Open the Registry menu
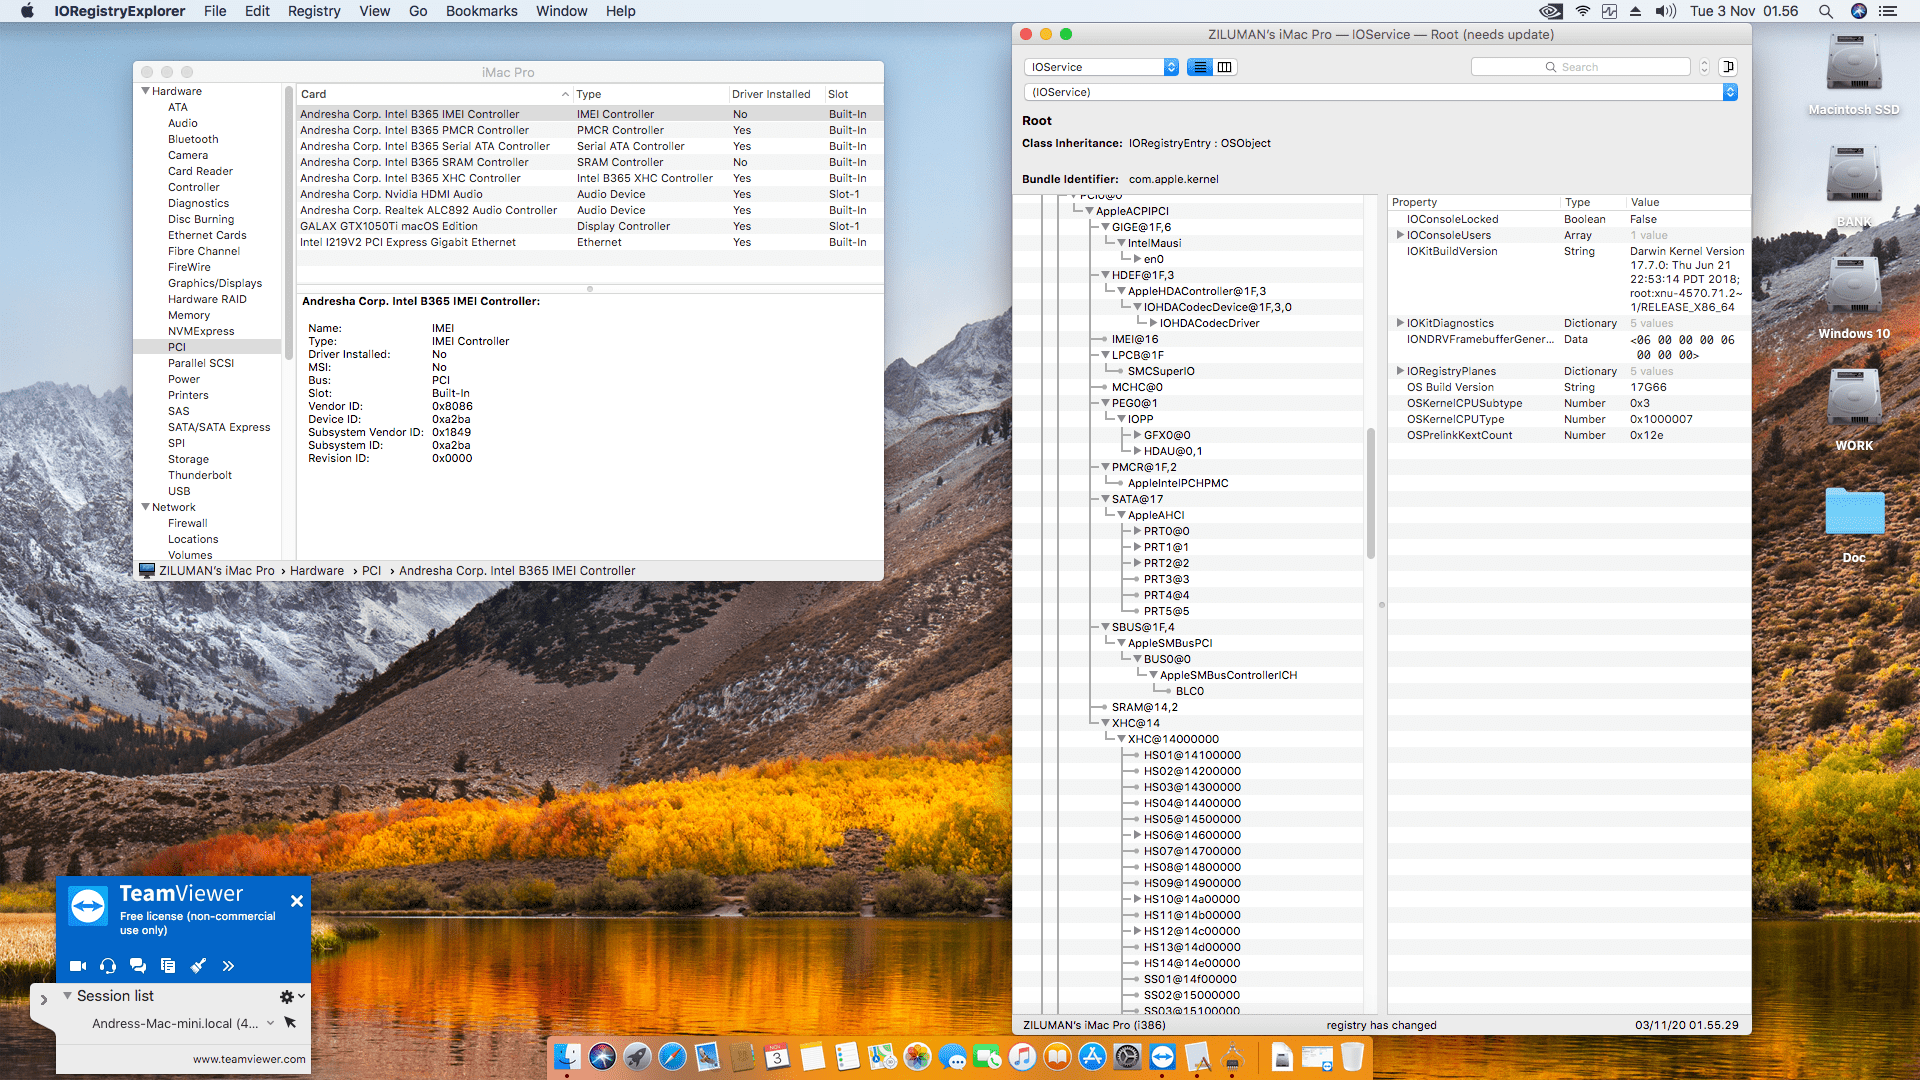Screen dimensions: 1920x1080 [x=314, y=11]
